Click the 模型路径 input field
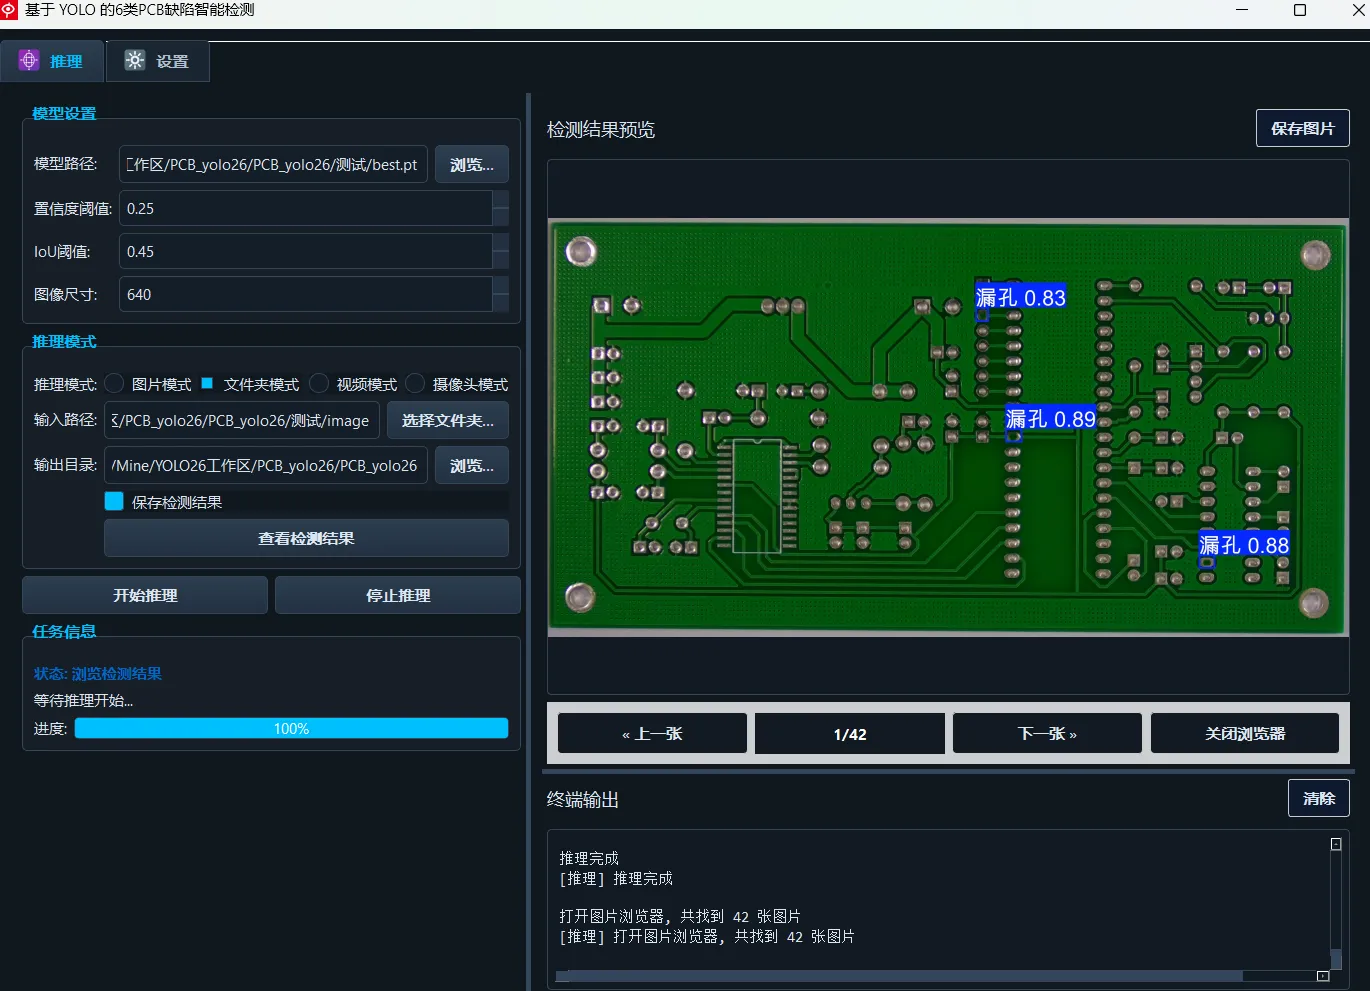The image size is (1370, 991). tap(274, 164)
